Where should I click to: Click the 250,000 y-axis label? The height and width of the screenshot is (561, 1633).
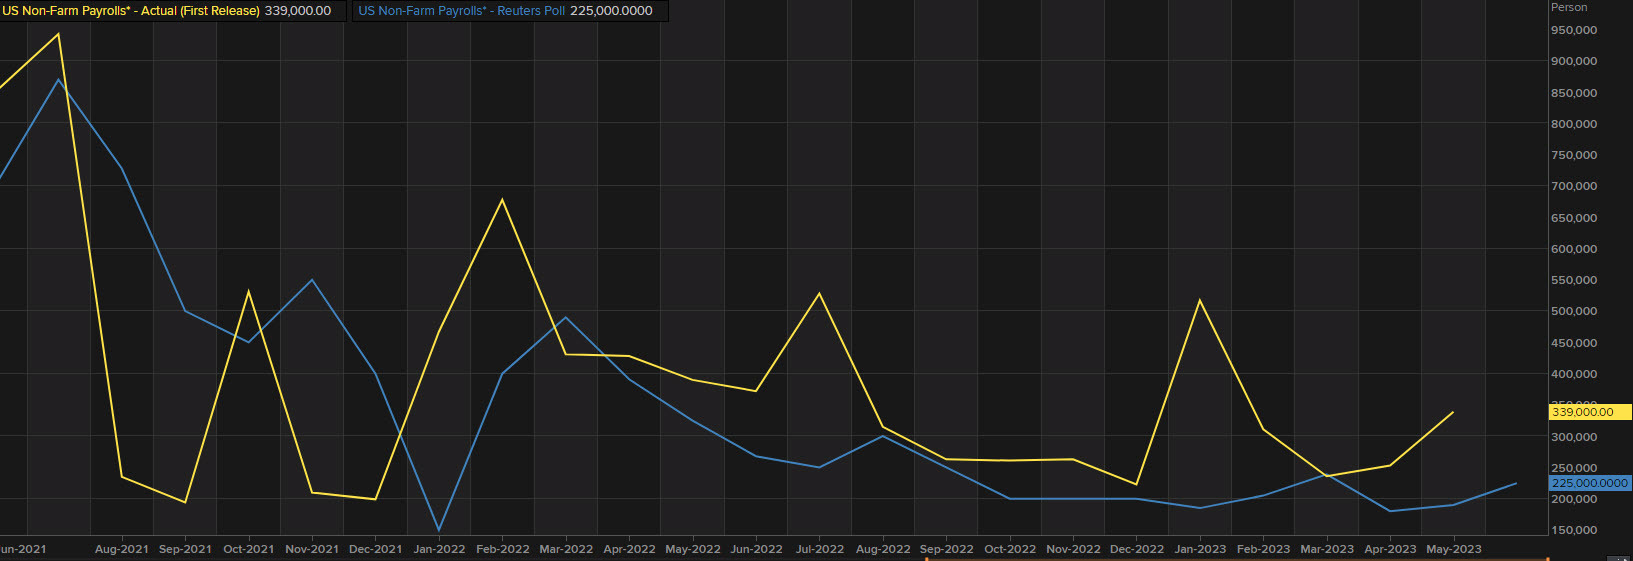pos(1574,468)
